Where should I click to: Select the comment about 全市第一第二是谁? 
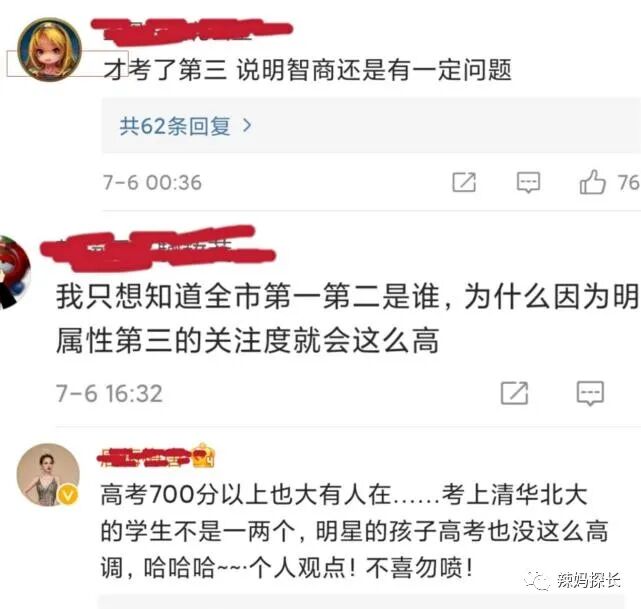click(x=347, y=318)
